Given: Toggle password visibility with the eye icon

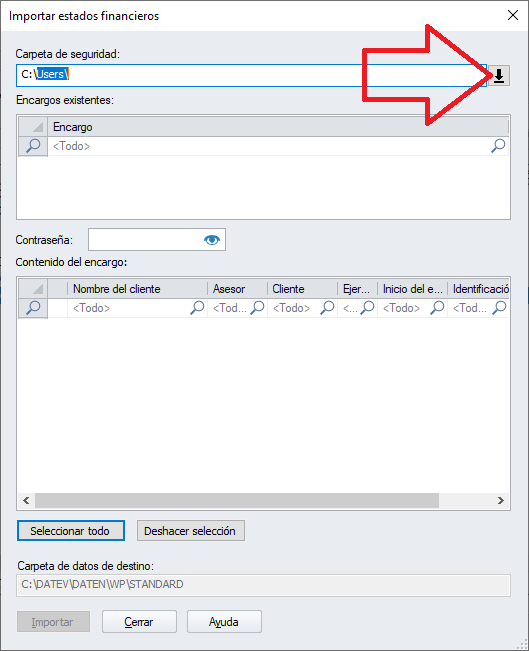Looking at the screenshot, I should [212, 240].
